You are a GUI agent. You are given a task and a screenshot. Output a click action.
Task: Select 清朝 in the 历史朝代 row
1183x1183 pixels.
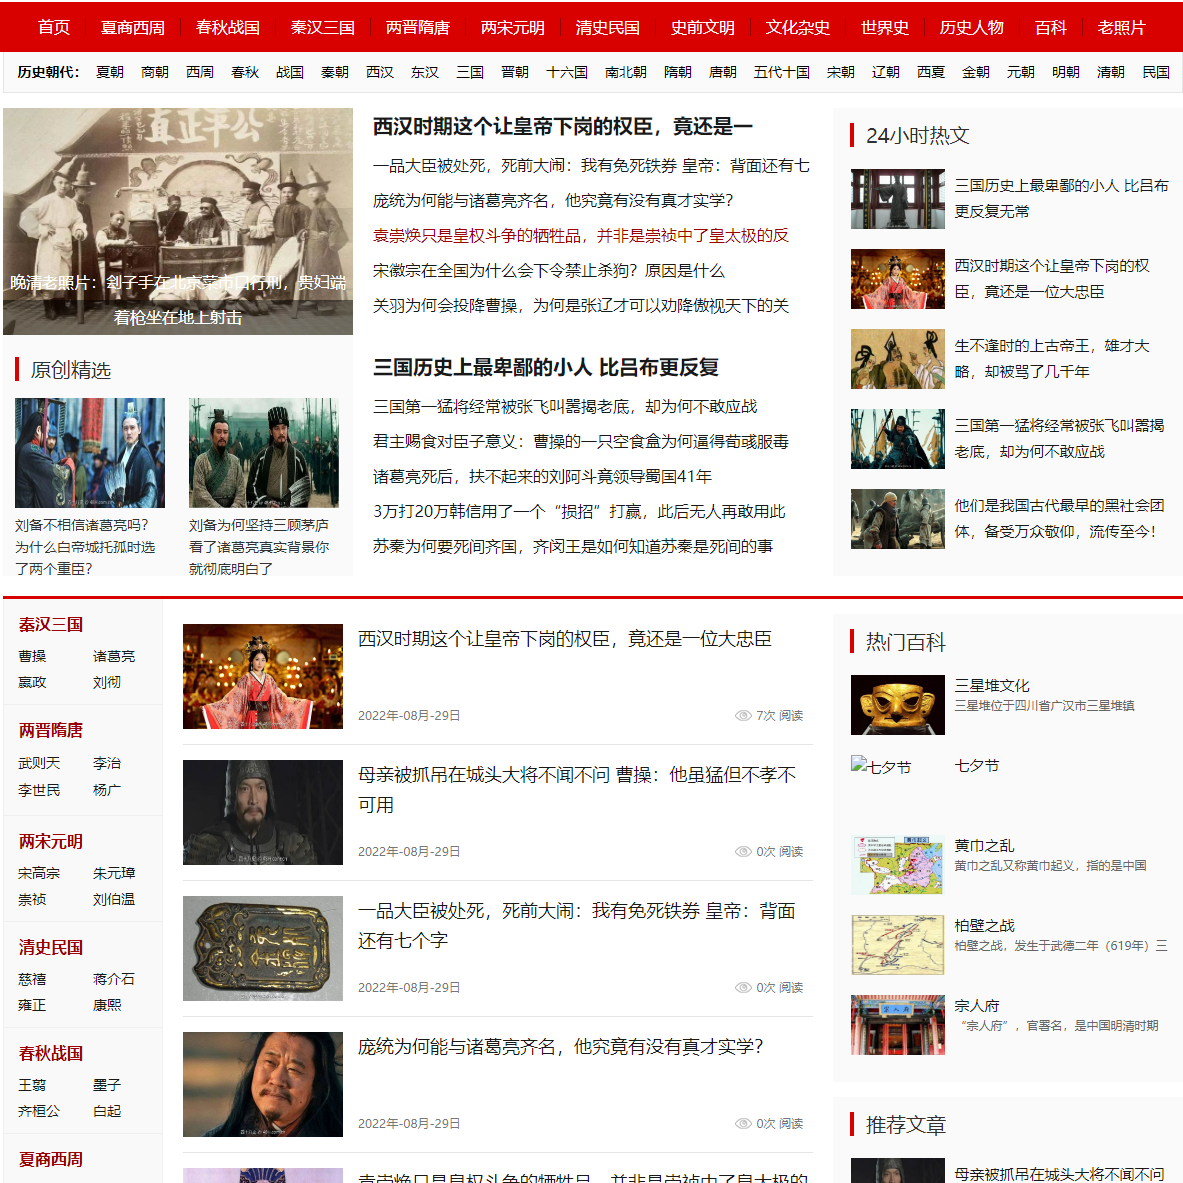click(1110, 71)
